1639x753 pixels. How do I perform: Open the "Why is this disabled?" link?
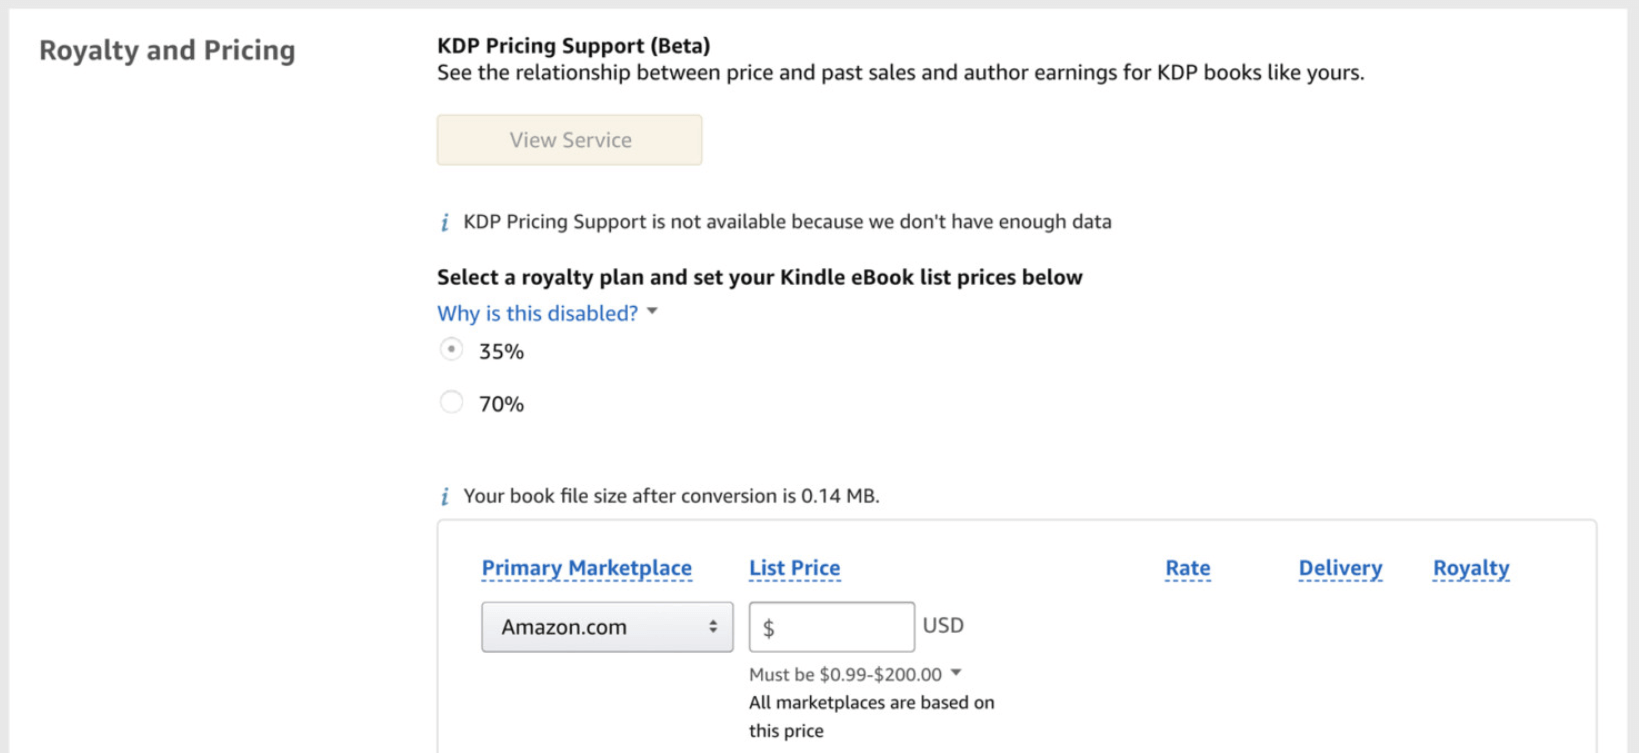(x=536, y=313)
